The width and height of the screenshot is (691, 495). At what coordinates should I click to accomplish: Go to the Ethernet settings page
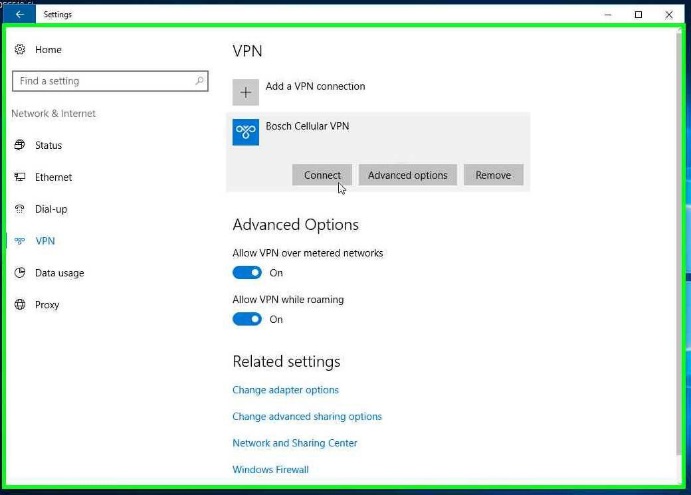[x=53, y=177]
